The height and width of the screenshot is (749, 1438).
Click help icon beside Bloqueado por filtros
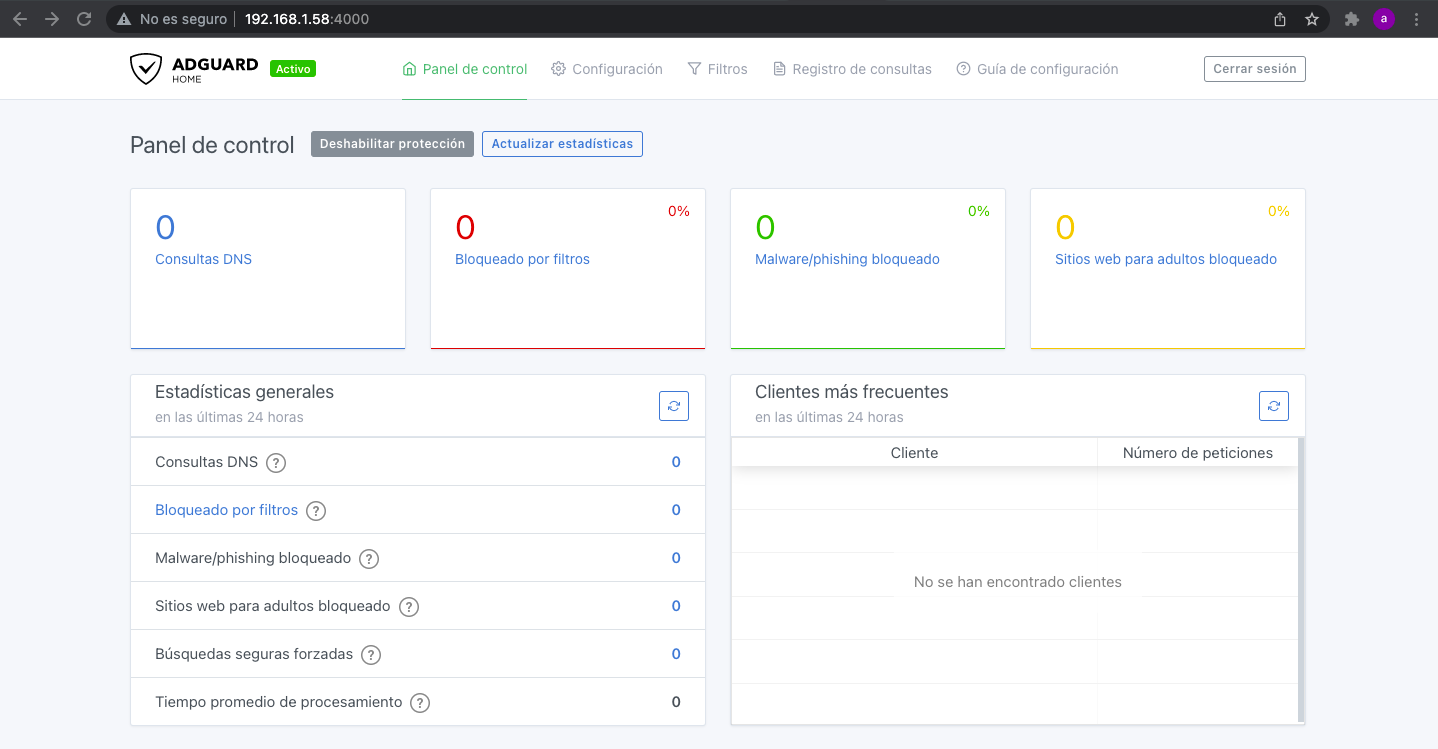click(x=316, y=511)
